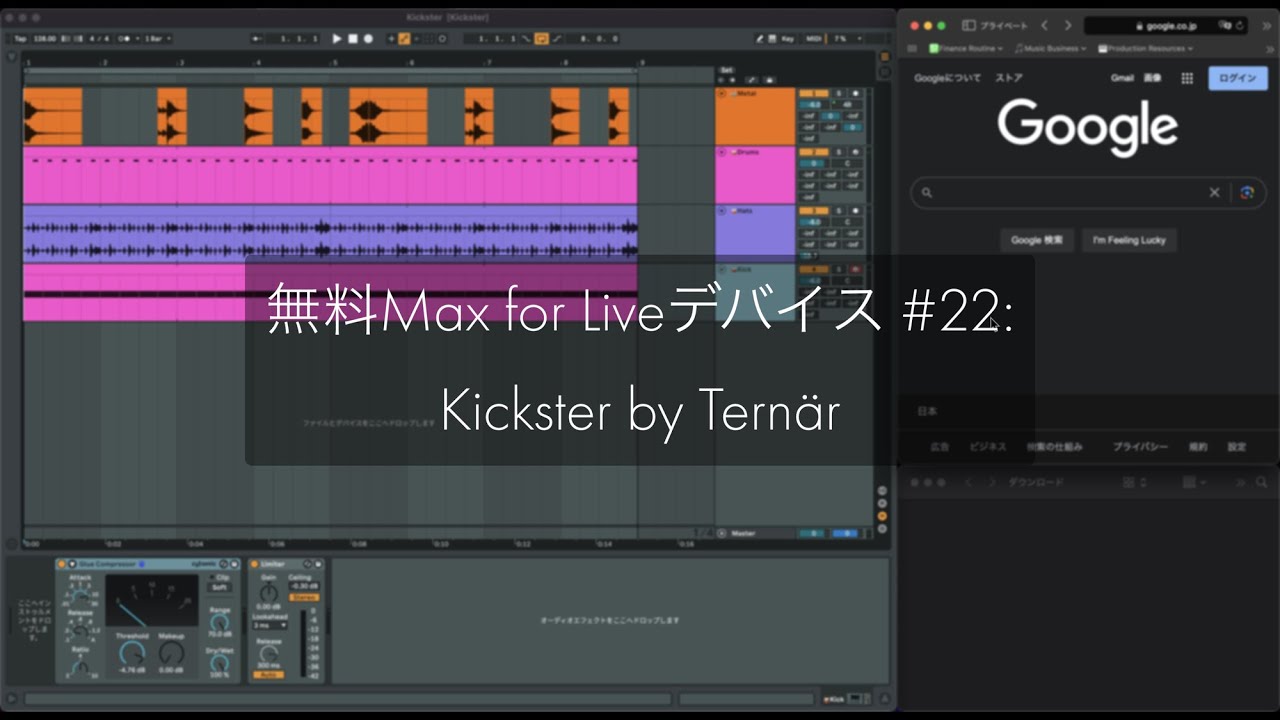This screenshot has width=1280, height=720.
Task: Open the Googleについて link
Action: click(x=947, y=78)
